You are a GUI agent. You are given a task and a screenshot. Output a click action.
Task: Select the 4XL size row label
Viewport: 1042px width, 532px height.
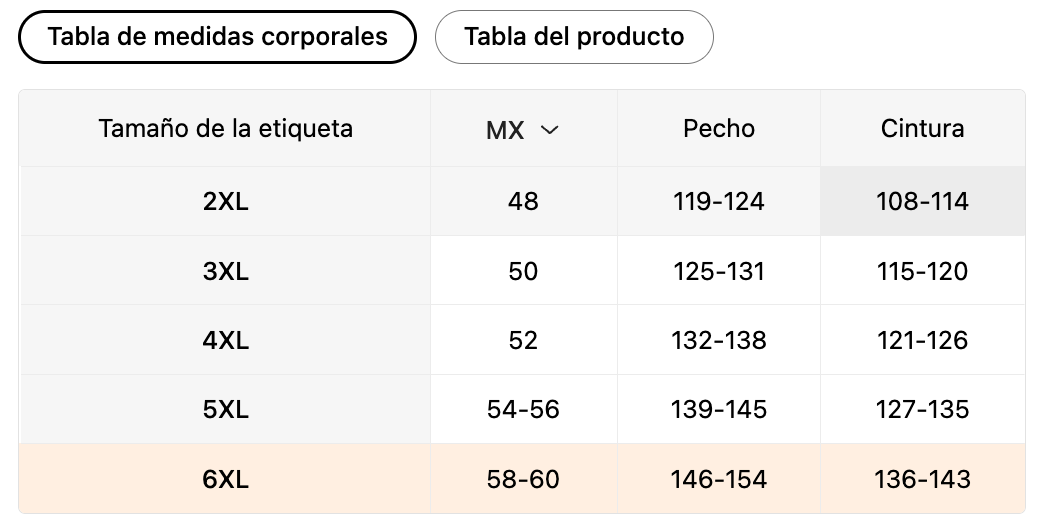click(225, 340)
